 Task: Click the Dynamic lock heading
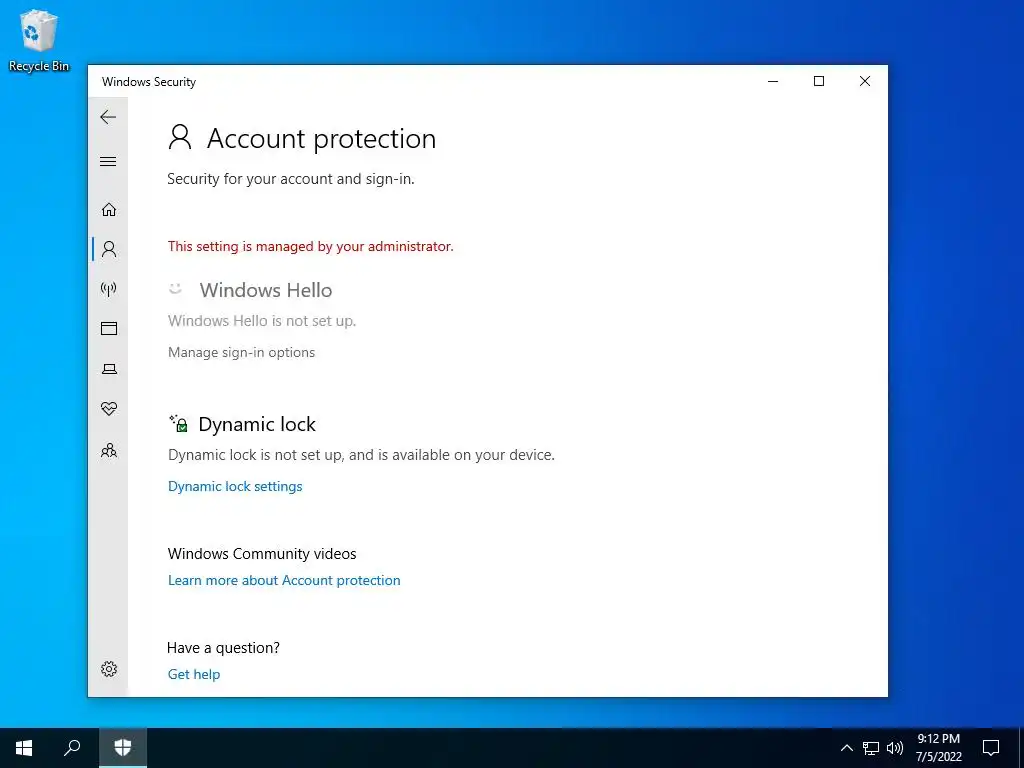257,424
